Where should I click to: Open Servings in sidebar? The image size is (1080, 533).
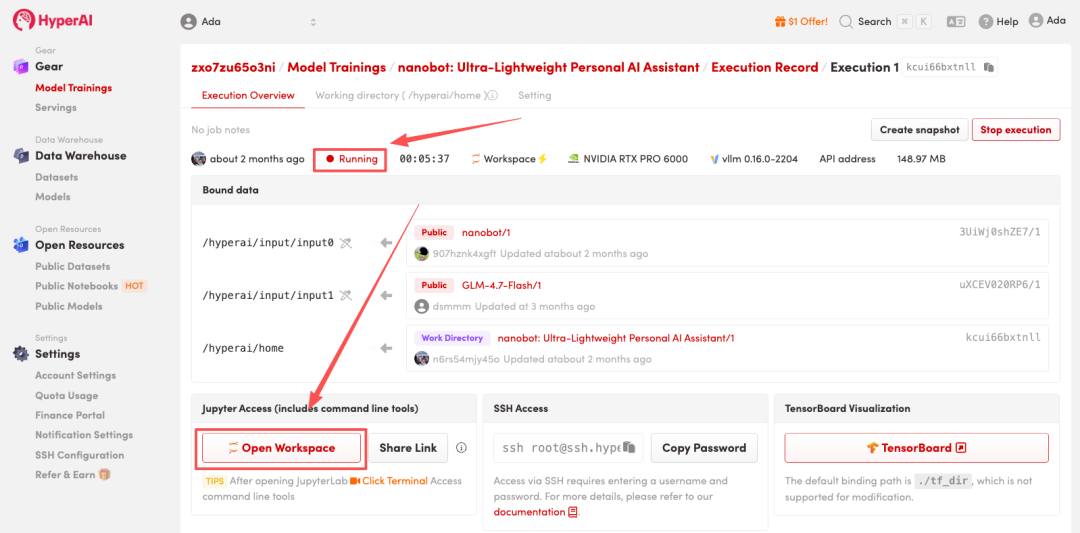[56, 107]
